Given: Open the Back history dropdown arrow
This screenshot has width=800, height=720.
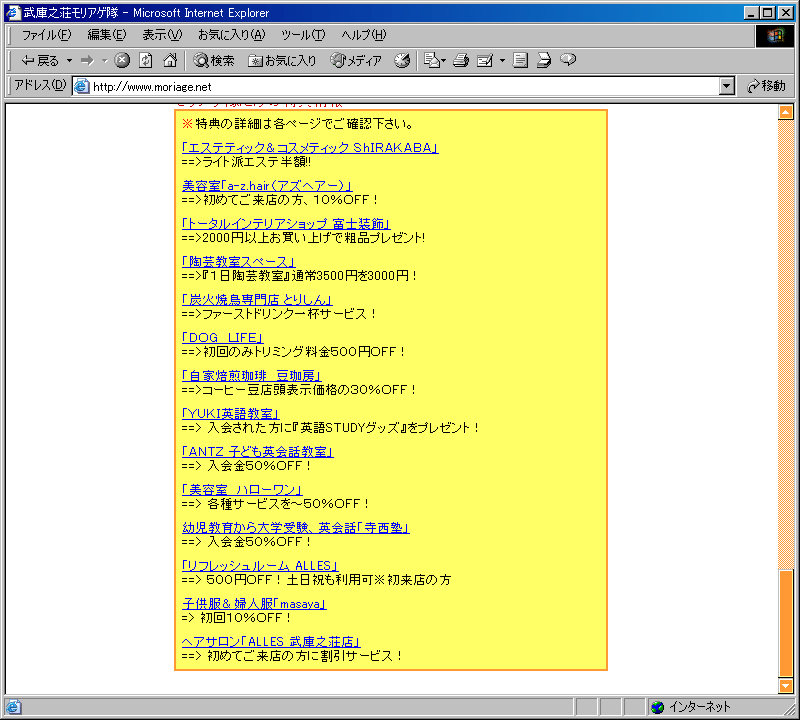Looking at the screenshot, I should pyautogui.click(x=69, y=61).
